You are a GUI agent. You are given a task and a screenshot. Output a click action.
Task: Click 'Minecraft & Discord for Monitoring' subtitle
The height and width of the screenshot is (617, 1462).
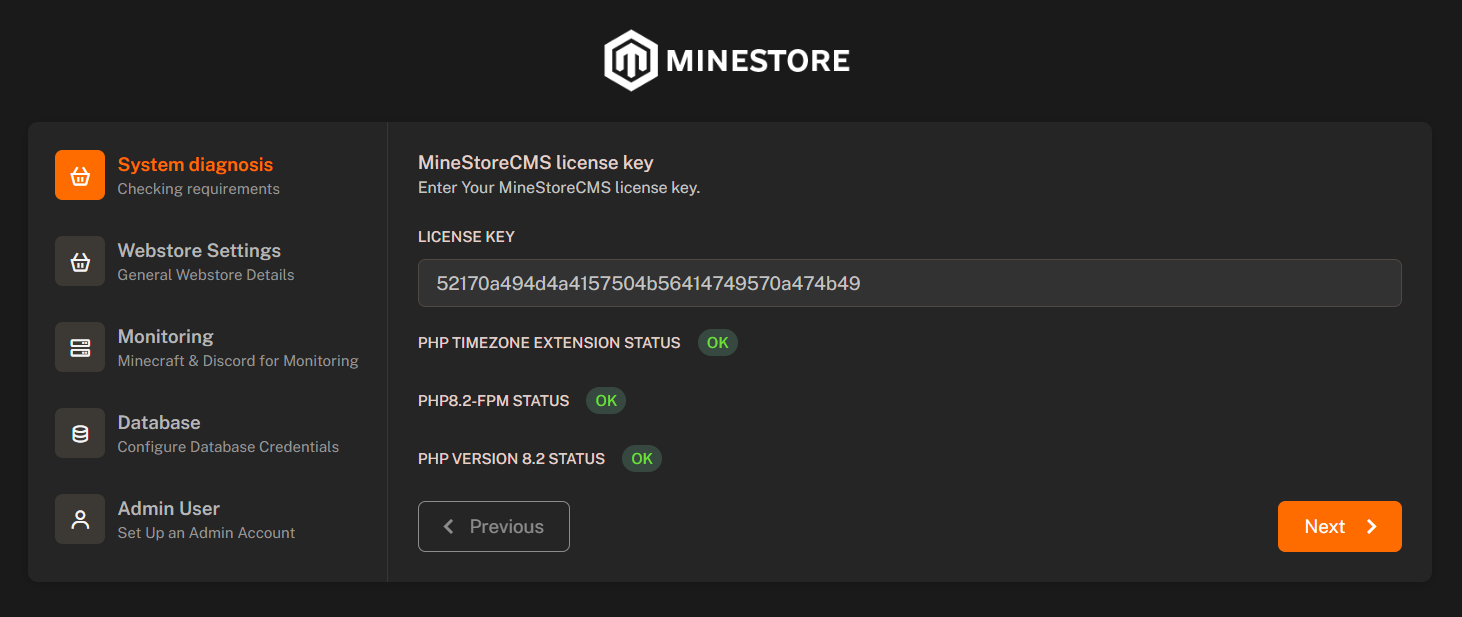(x=238, y=361)
